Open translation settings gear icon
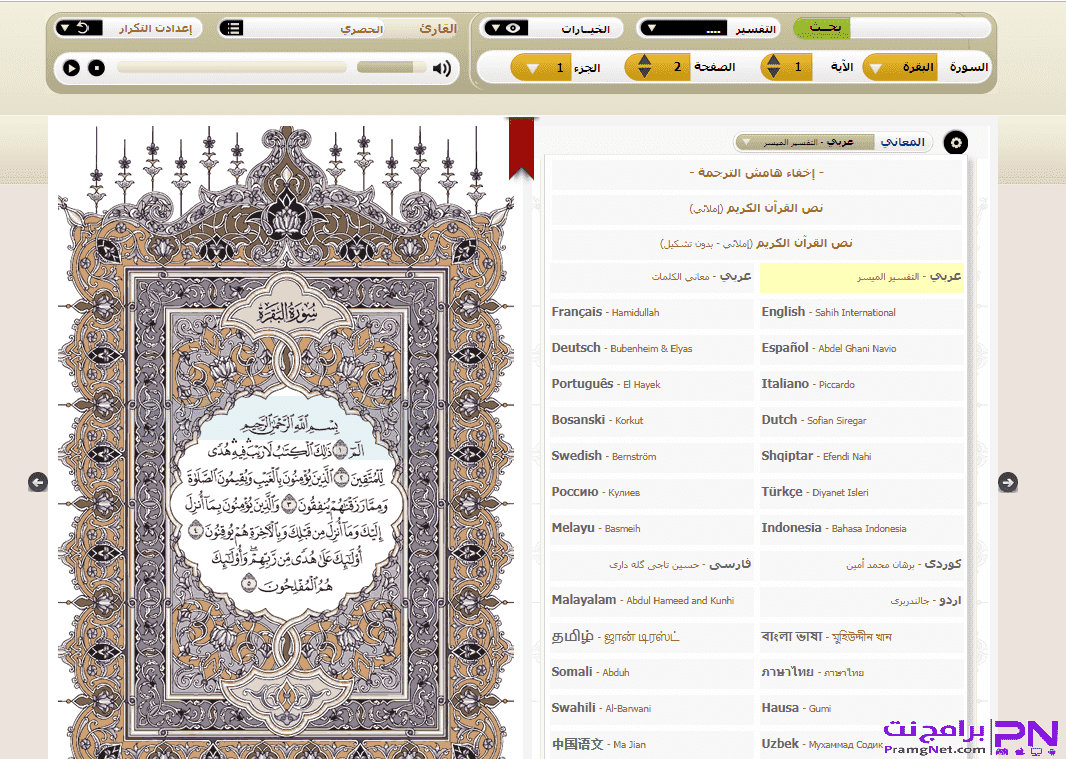Image resolution: width=1066 pixels, height=759 pixels. pos(956,143)
